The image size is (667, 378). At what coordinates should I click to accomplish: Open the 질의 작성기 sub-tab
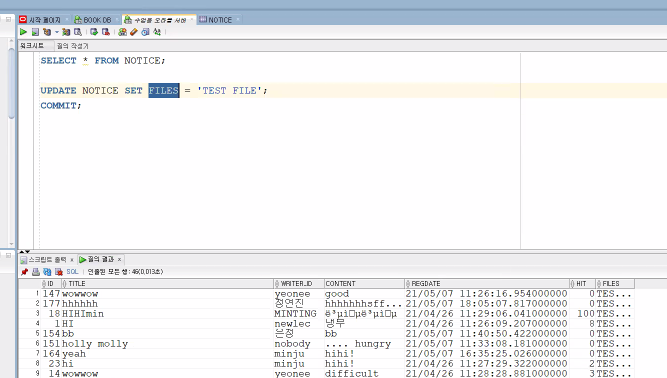click(x=72, y=46)
